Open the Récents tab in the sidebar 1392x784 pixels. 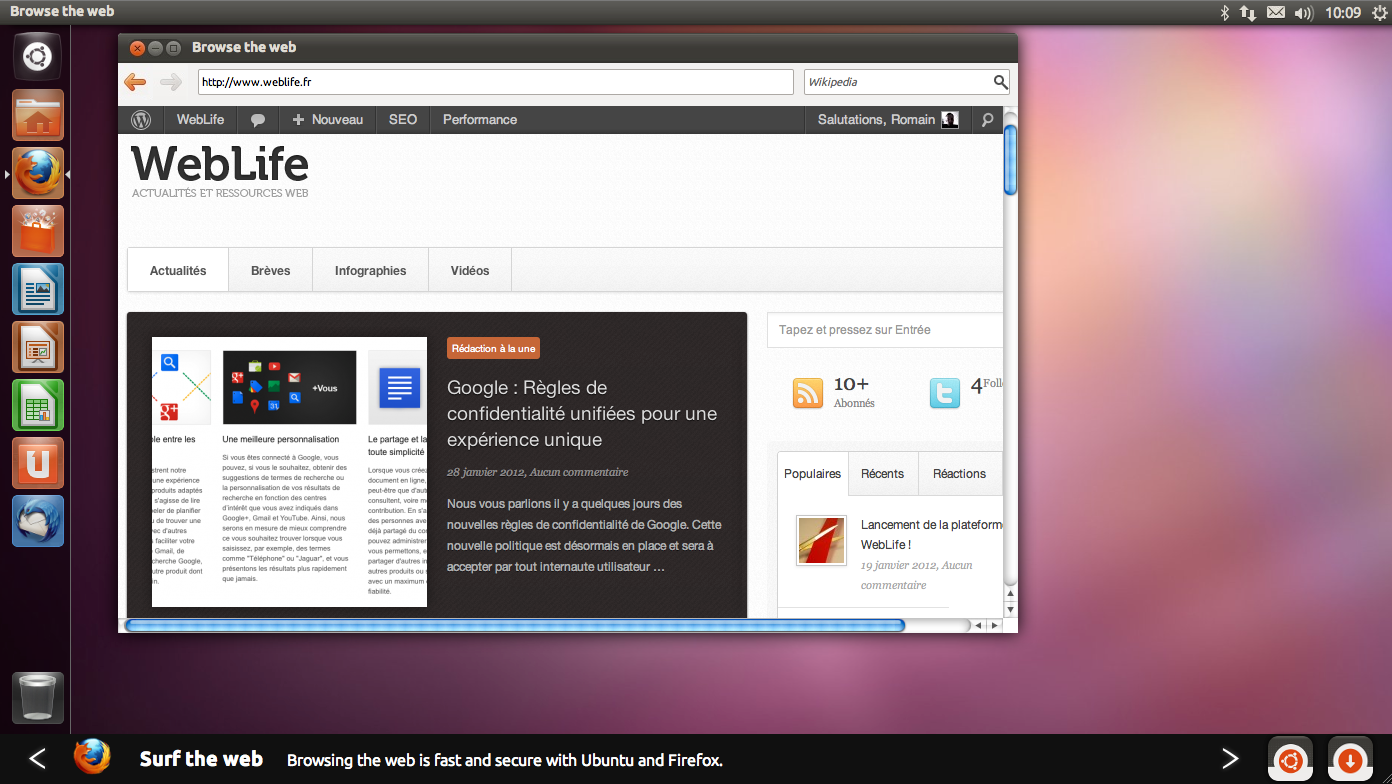click(883, 473)
